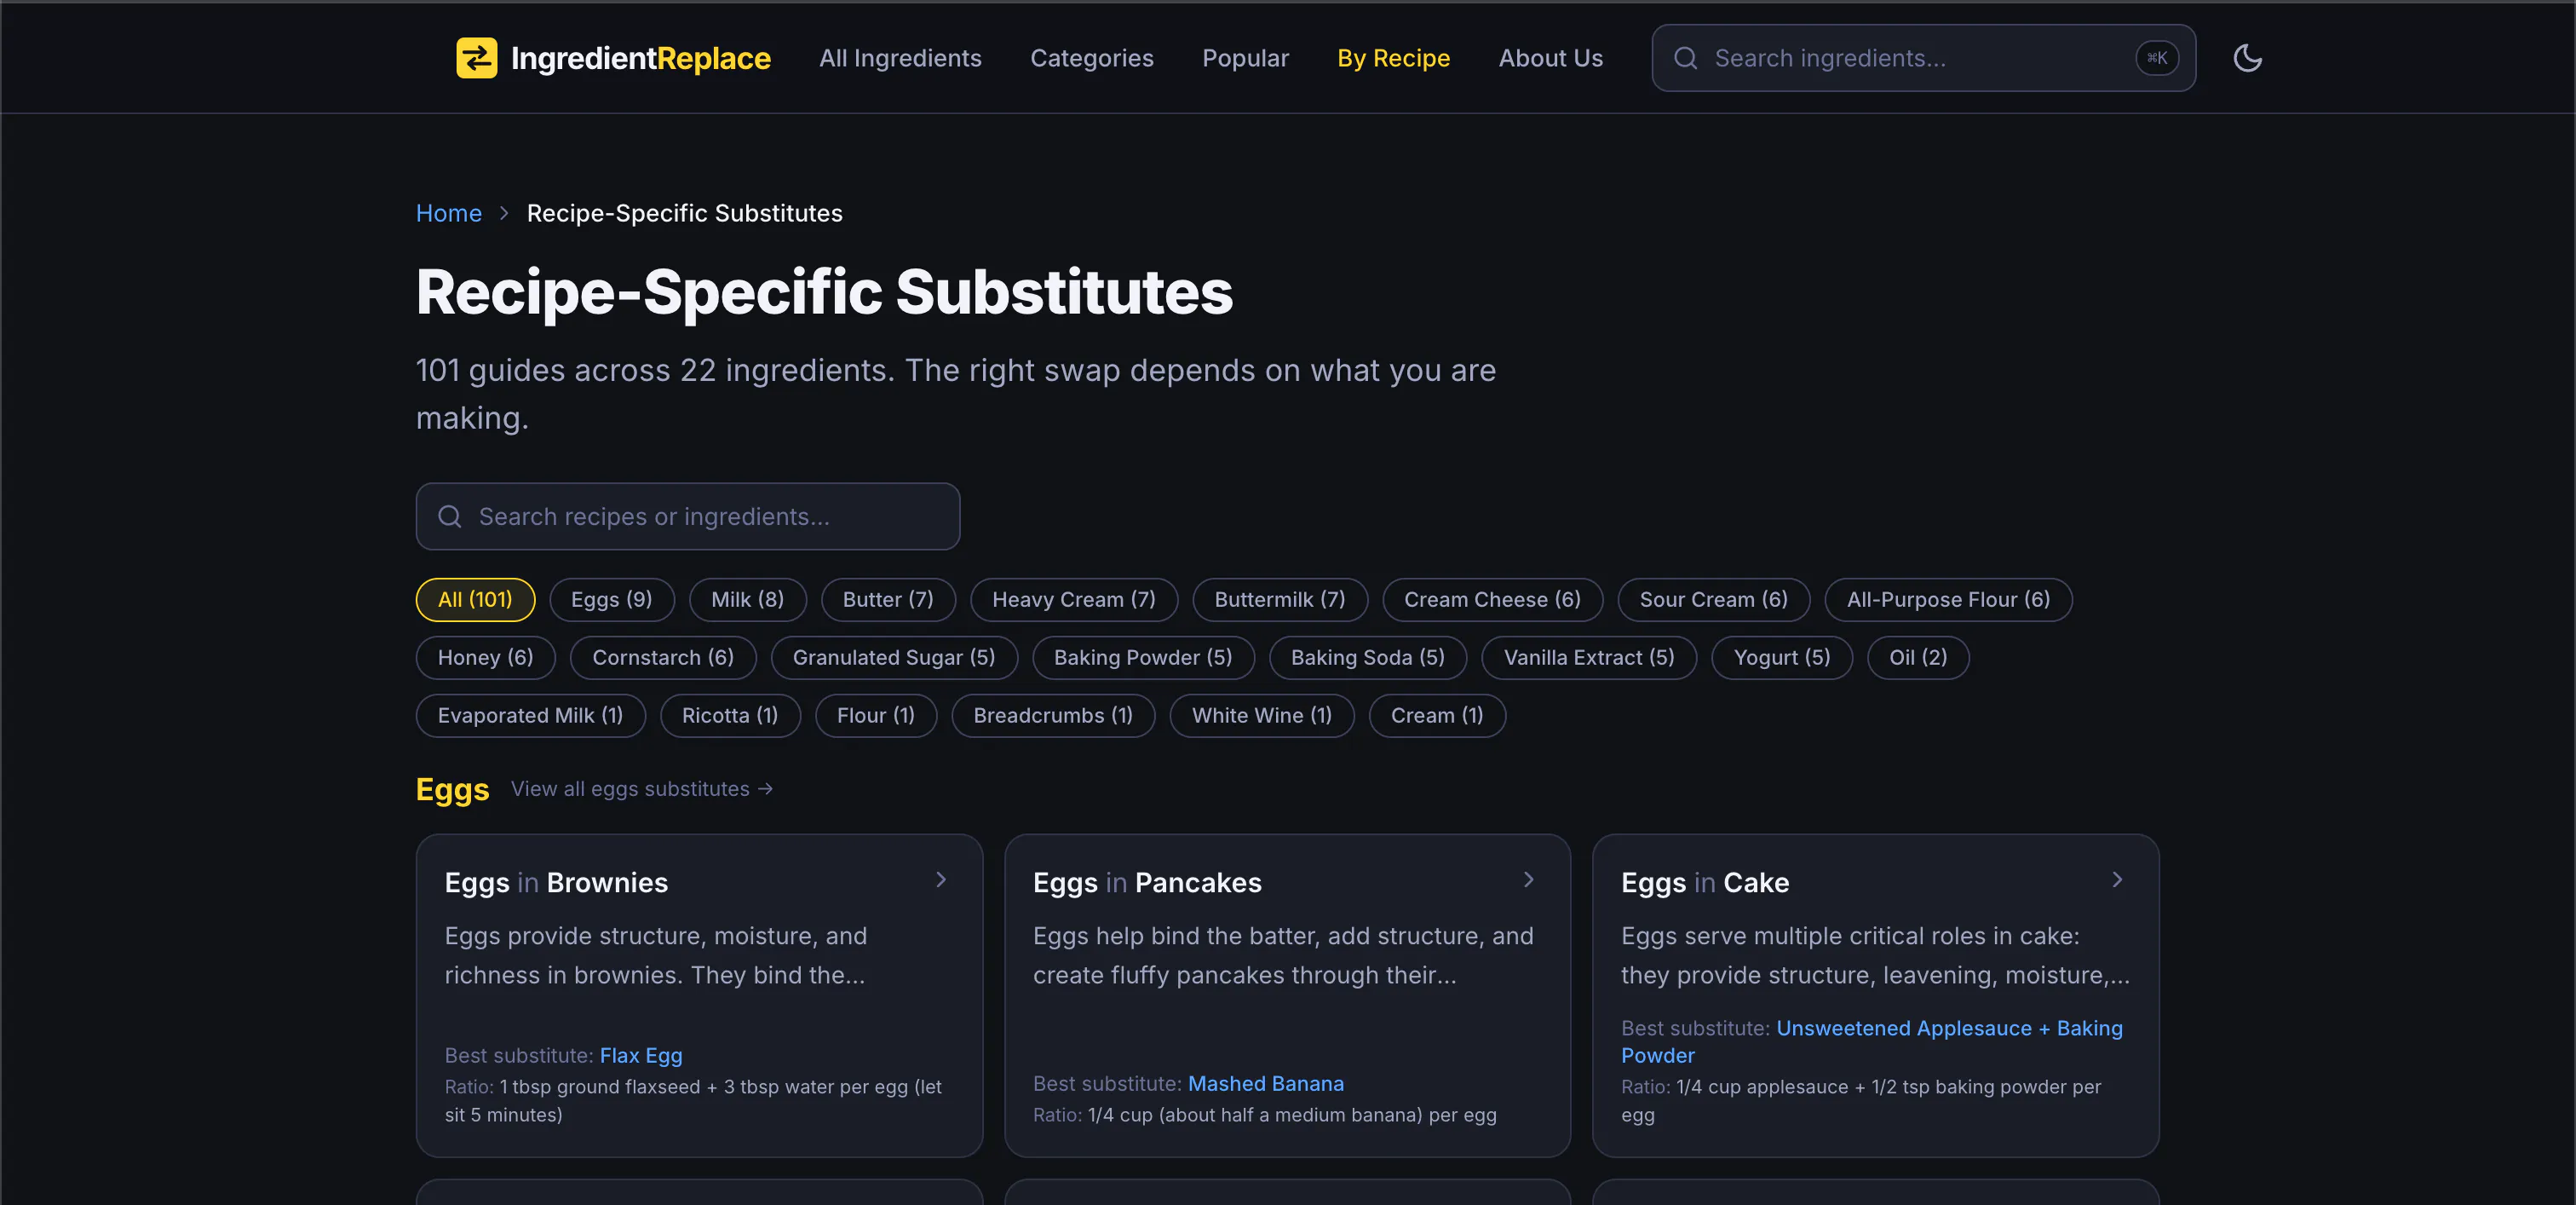Select the All (101) filter chip
This screenshot has width=2576, height=1205.
tap(475, 600)
